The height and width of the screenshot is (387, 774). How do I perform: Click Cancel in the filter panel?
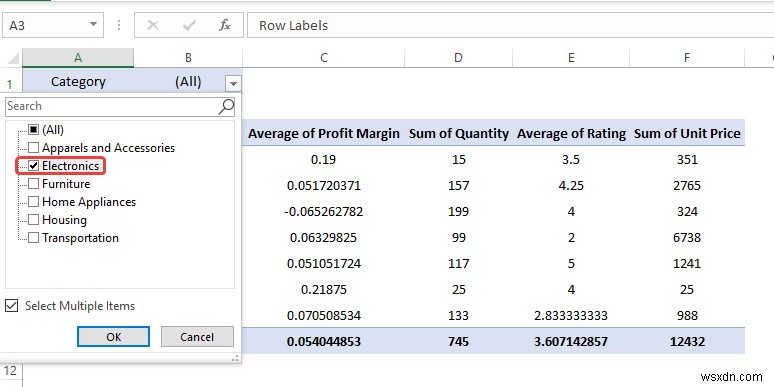197,337
